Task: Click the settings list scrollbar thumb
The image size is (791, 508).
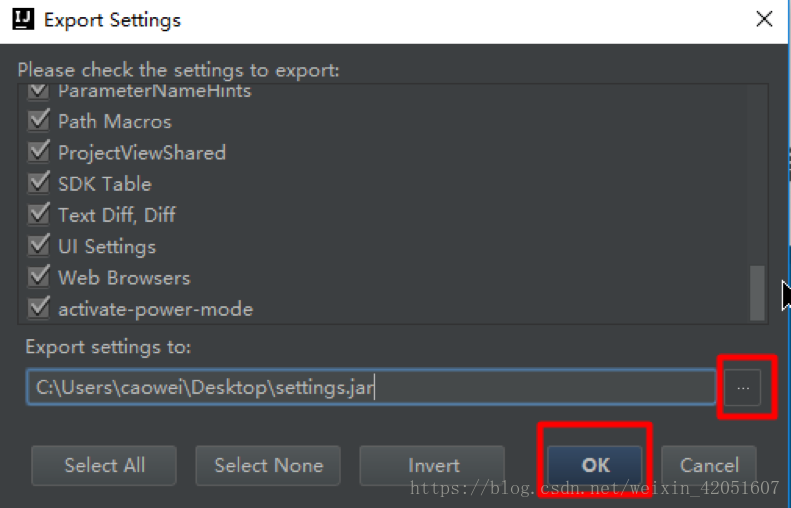Action: (x=757, y=292)
